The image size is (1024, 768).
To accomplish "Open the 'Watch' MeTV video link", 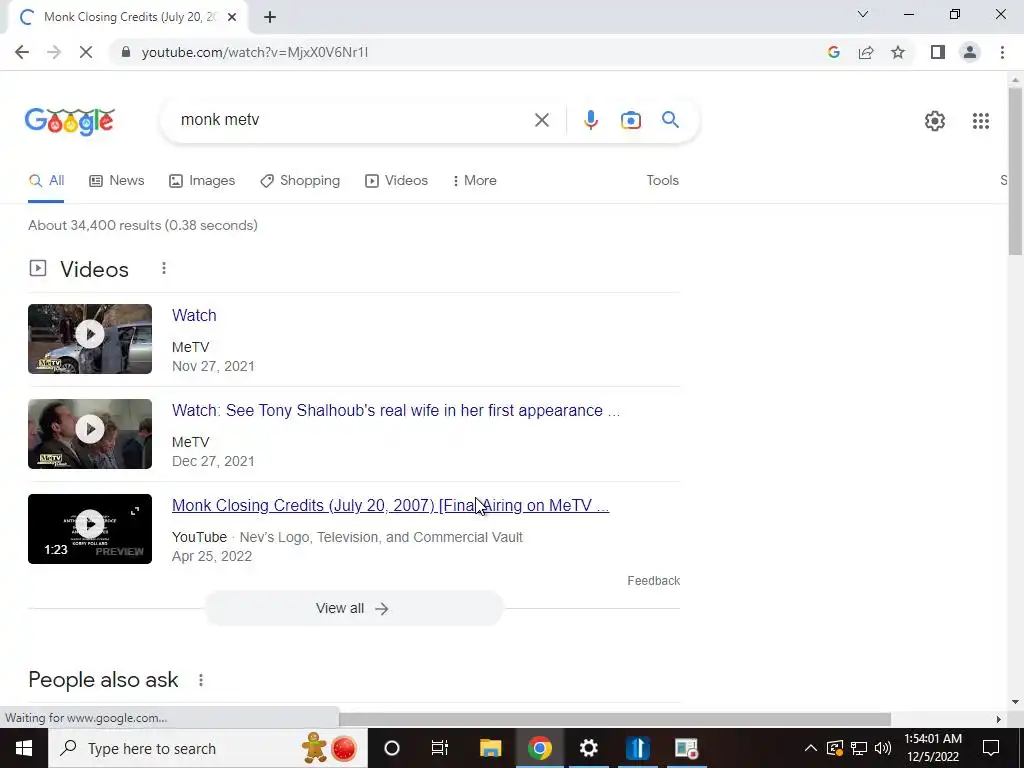I will (x=194, y=315).
